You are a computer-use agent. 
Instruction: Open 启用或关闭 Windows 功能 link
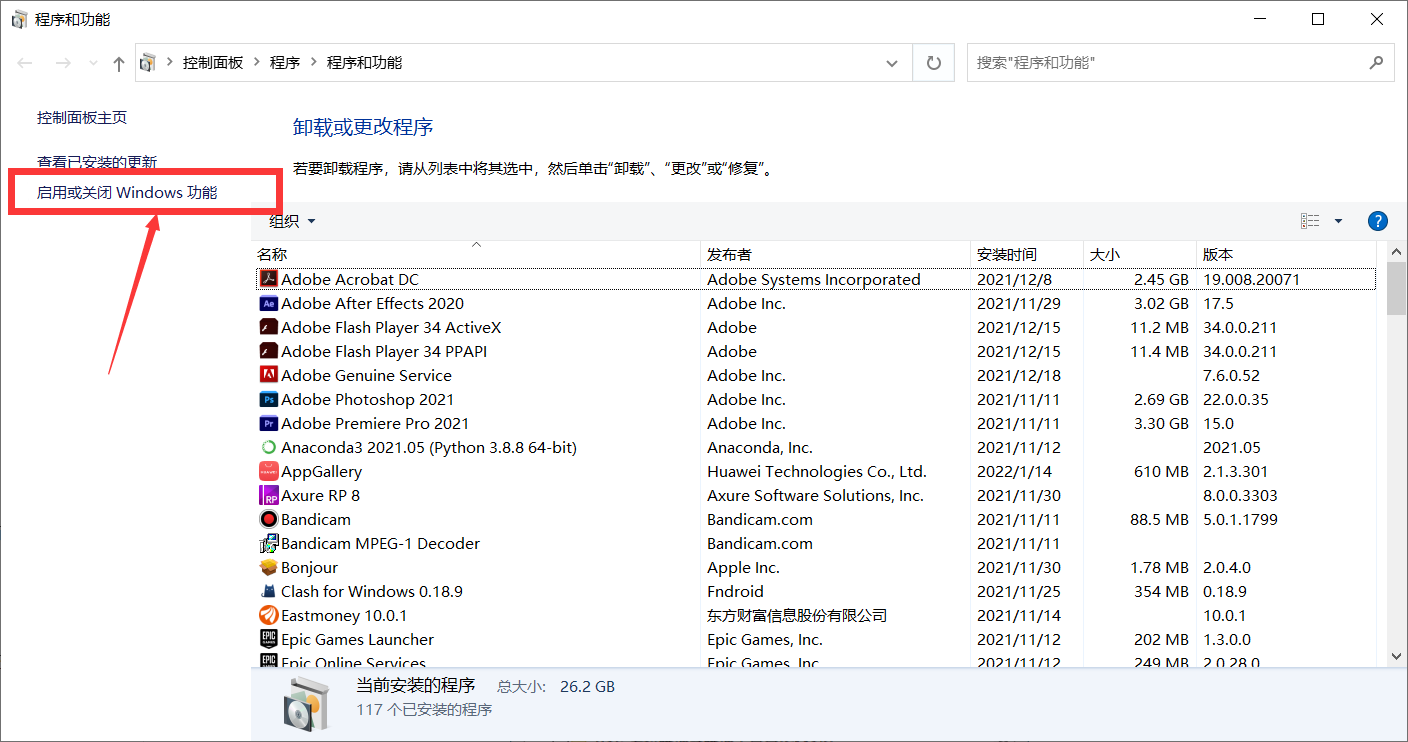[x=127, y=192]
